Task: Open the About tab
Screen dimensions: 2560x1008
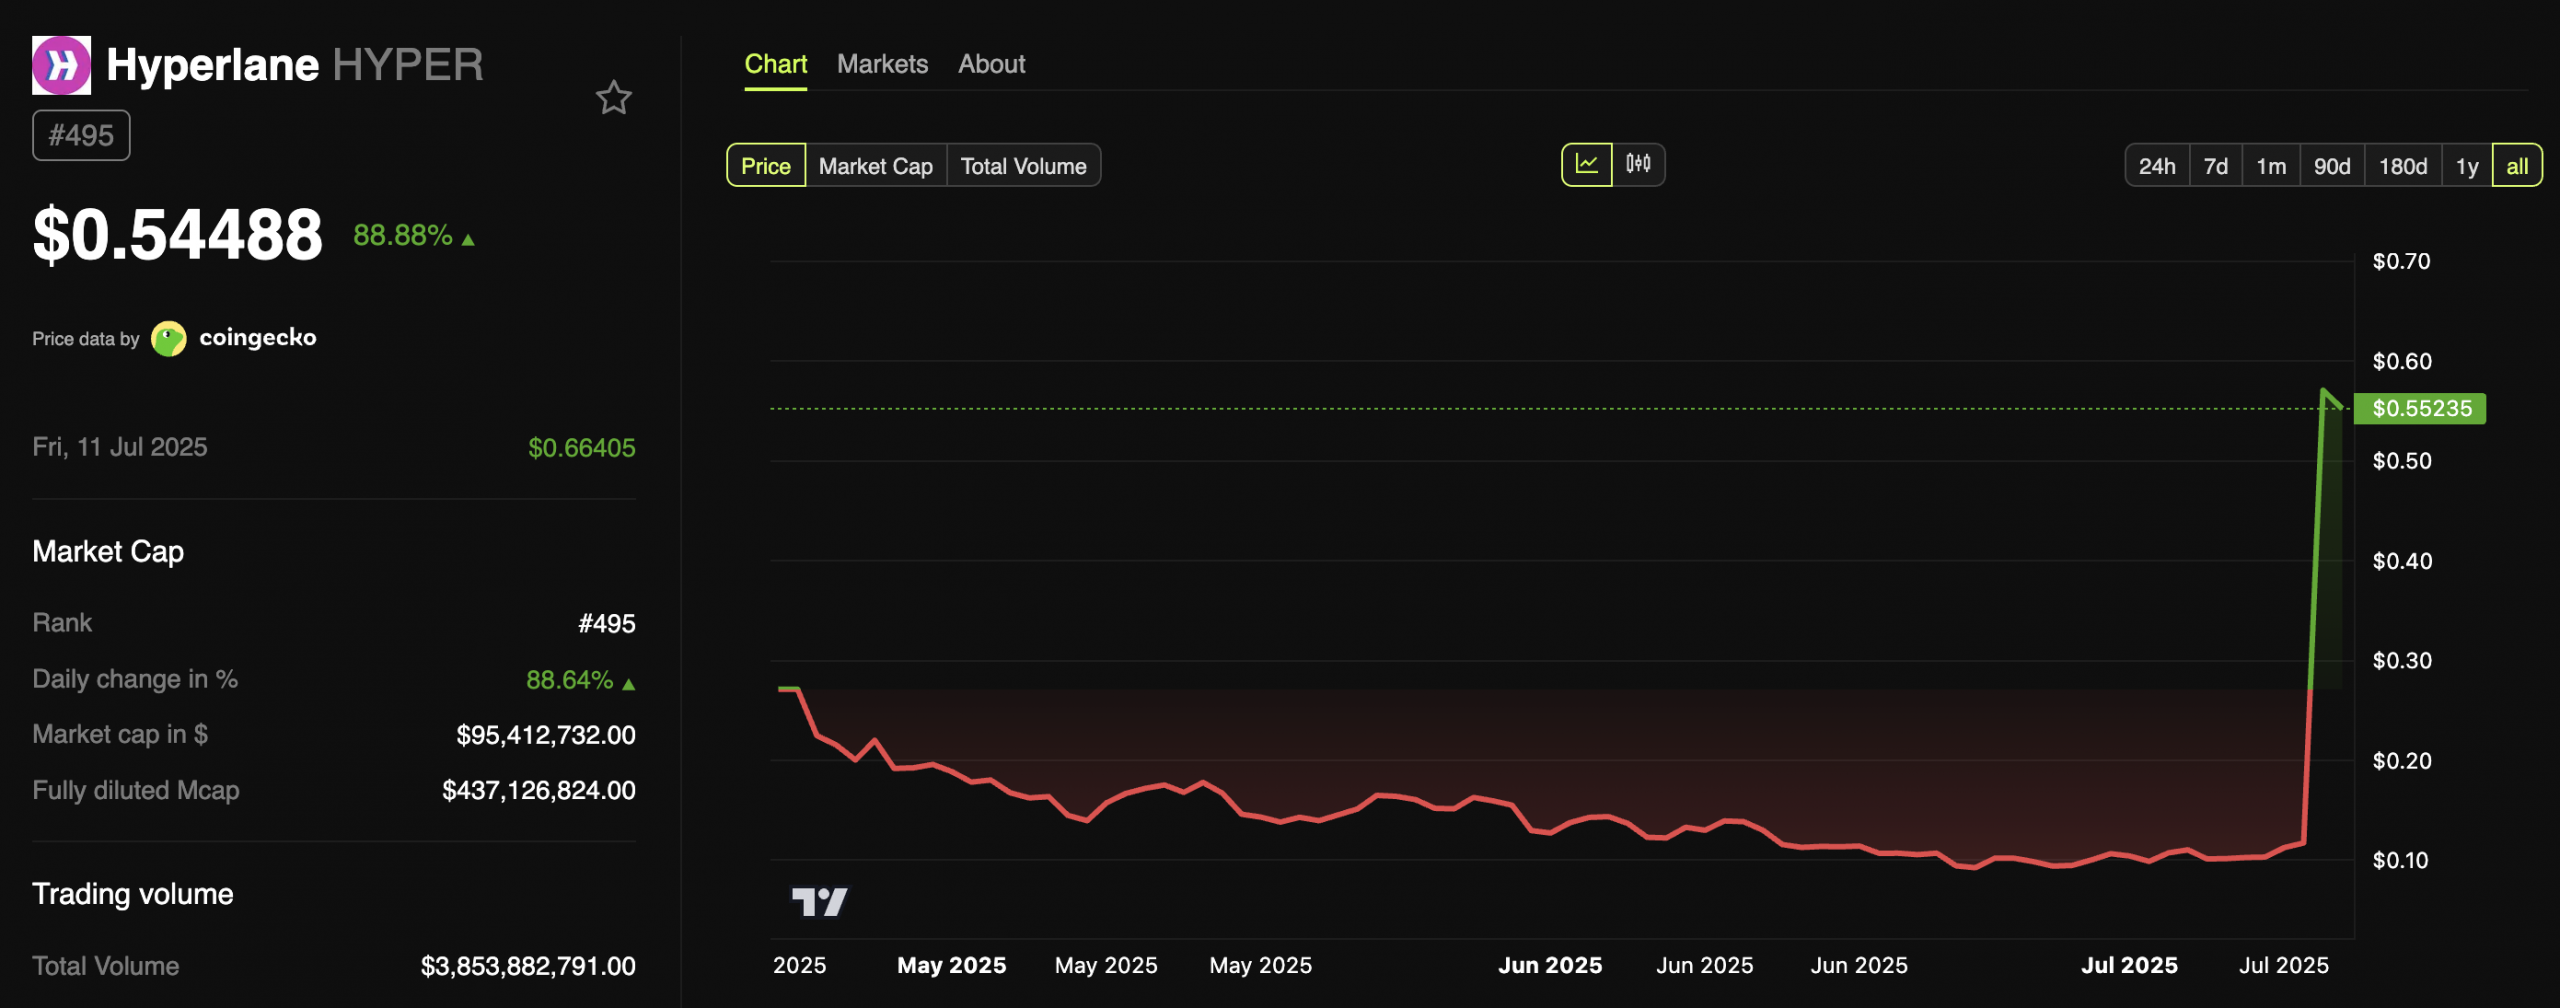Action: coord(991,64)
